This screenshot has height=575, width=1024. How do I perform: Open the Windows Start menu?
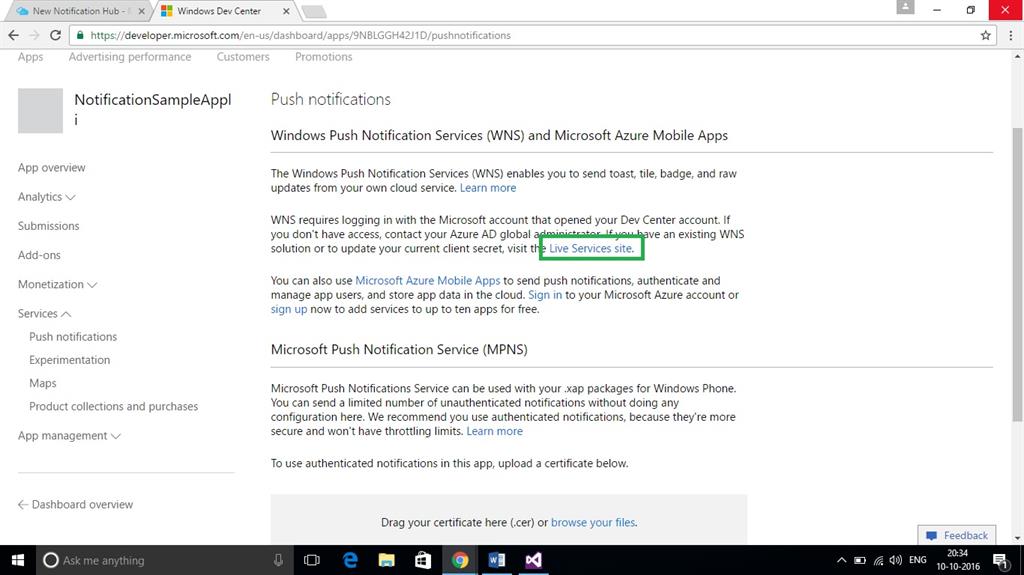pos(18,561)
